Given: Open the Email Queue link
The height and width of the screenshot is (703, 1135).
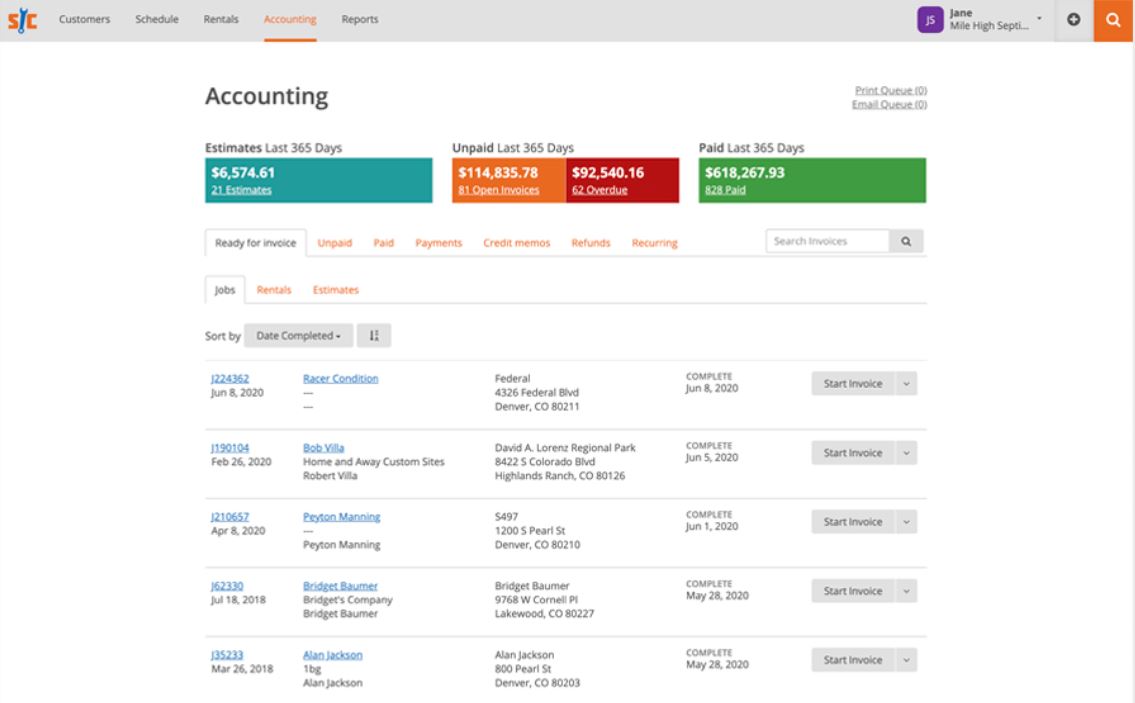Looking at the screenshot, I should click(890, 104).
